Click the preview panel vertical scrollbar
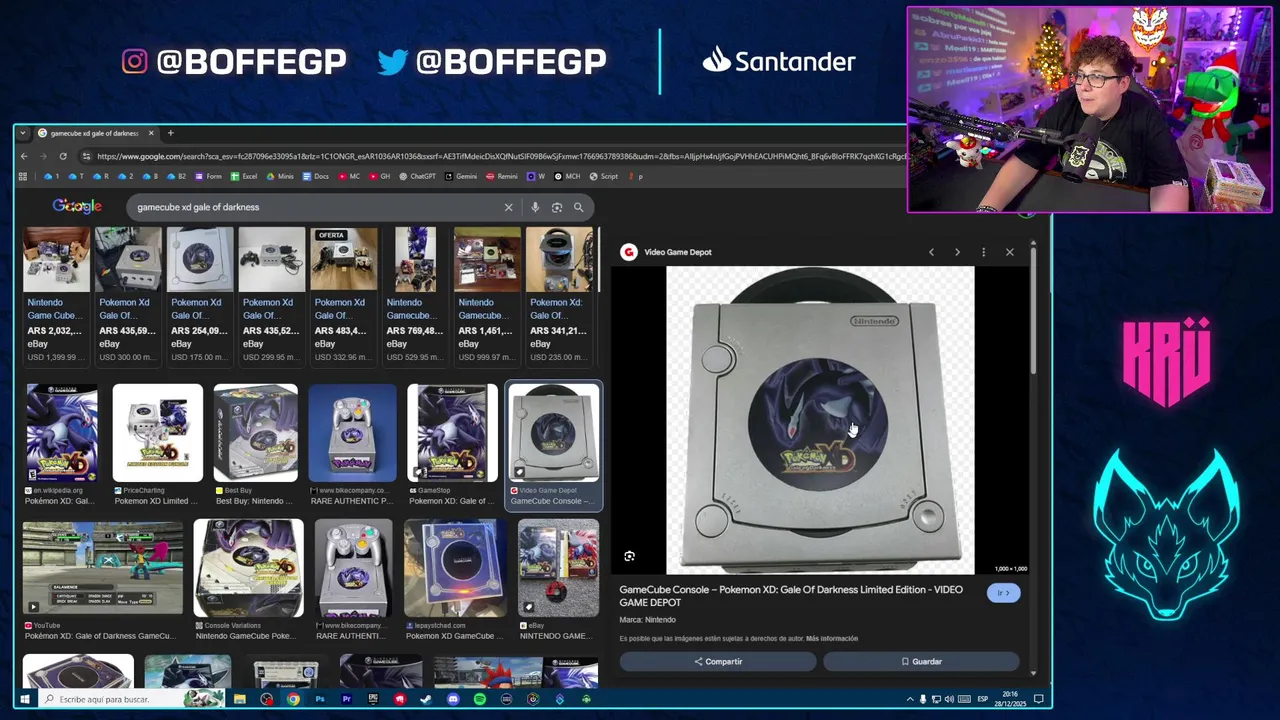Image resolution: width=1280 pixels, height=720 pixels. coord(1034,310)
